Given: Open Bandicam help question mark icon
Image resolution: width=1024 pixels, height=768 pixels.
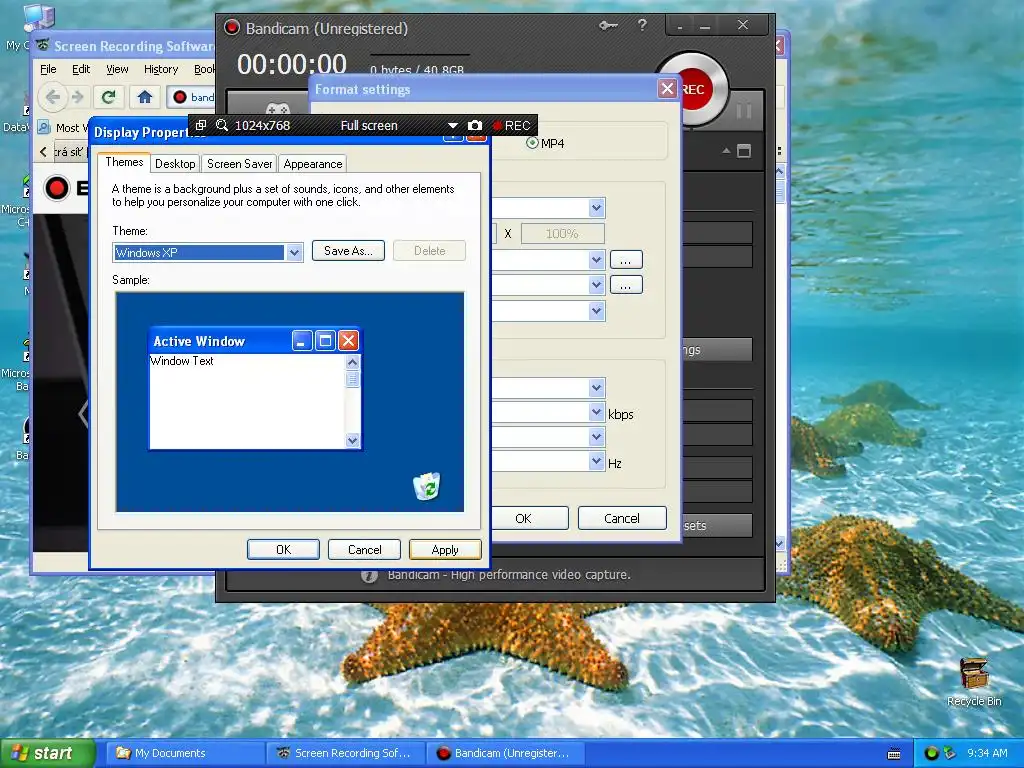Looking at the screenshot, I should coord(643,25).
